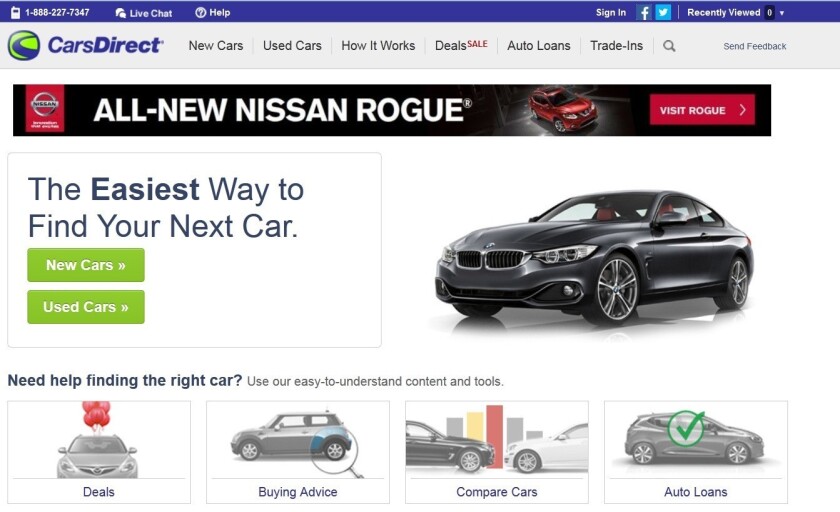Open the New Cars menu item
This screenshot has width=840, height=512.
pyautogui.click(x=216, y=46)
